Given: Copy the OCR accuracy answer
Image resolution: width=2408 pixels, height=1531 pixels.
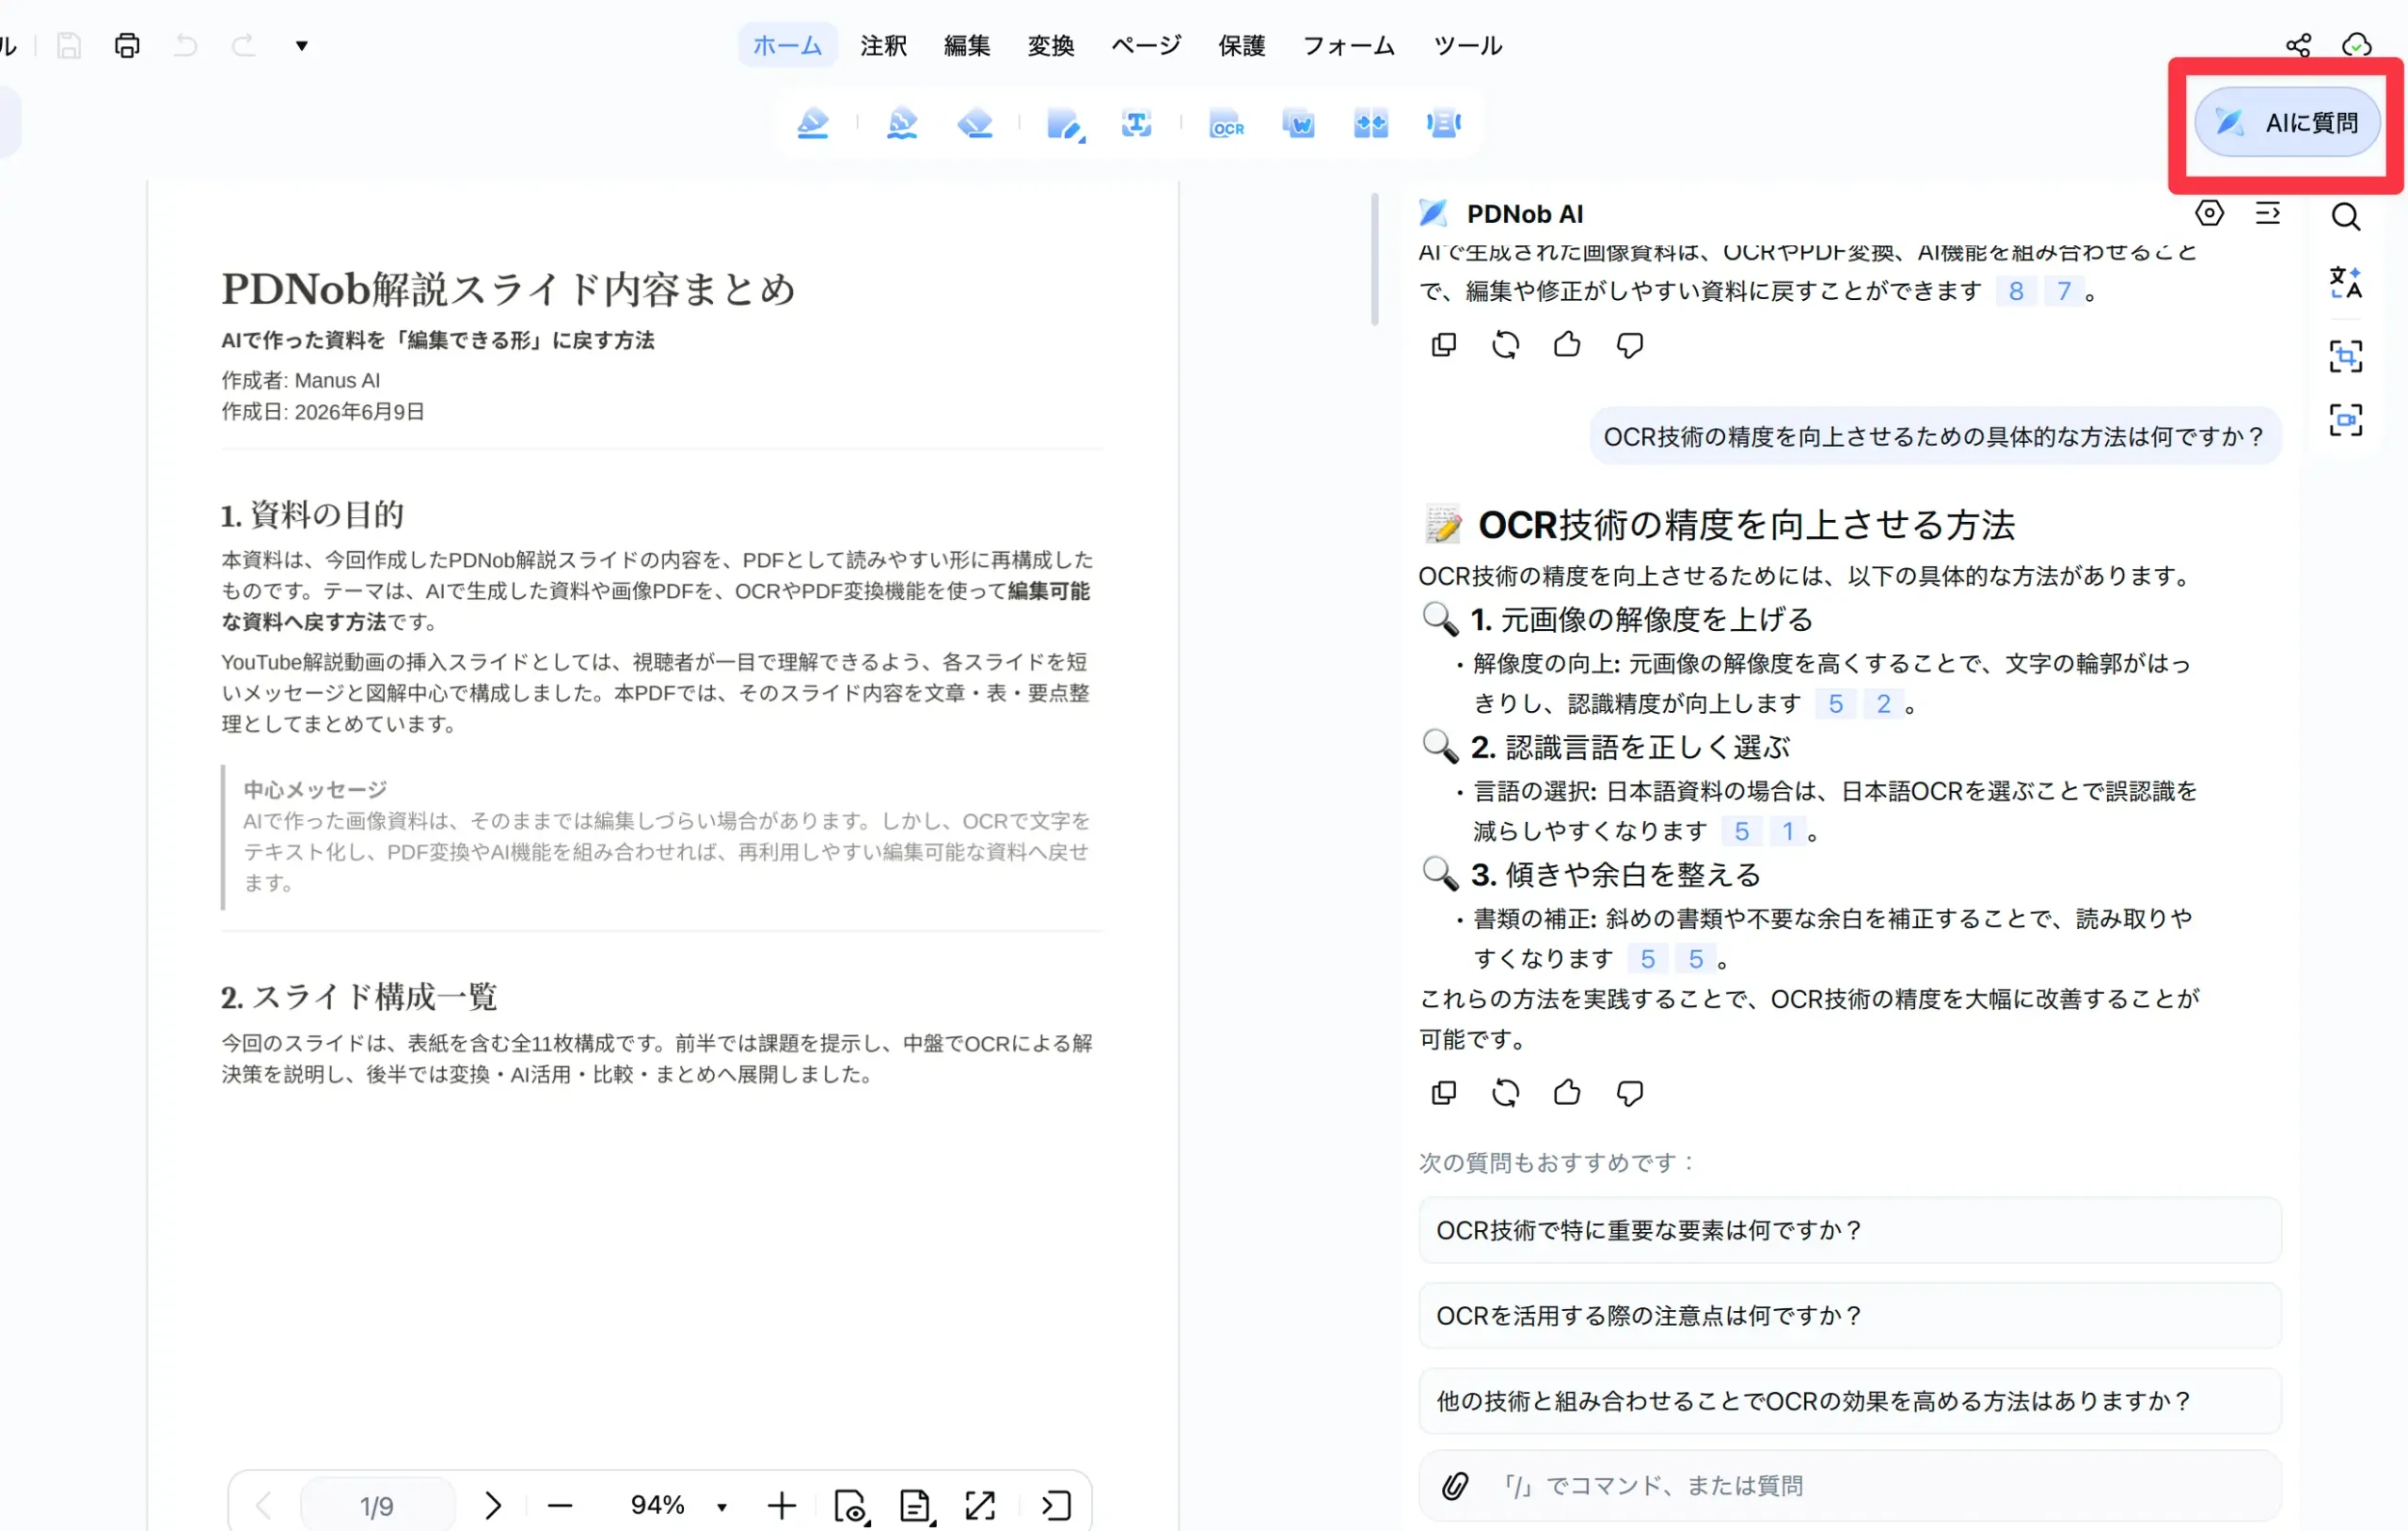Looking at the screenshot, I should (x=1443, y=1092).
